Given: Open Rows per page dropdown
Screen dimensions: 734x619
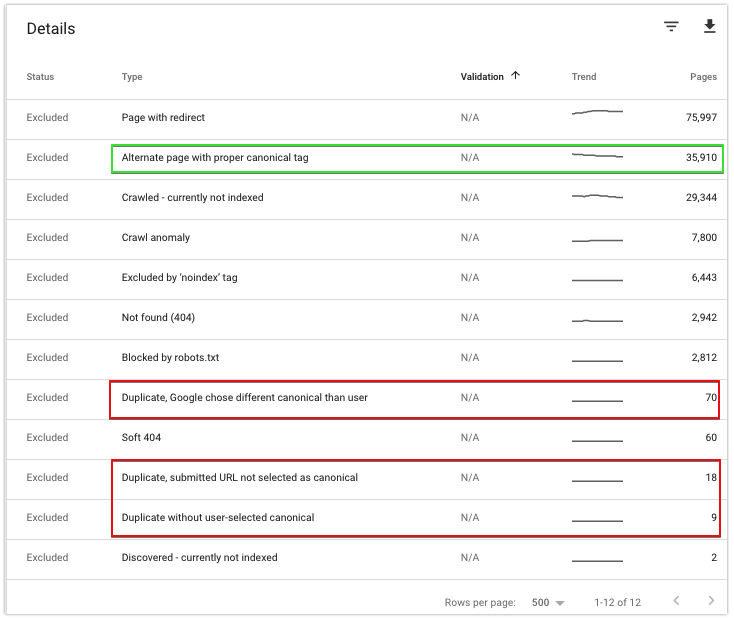Looking at the screenshot, I should (548, 603).
